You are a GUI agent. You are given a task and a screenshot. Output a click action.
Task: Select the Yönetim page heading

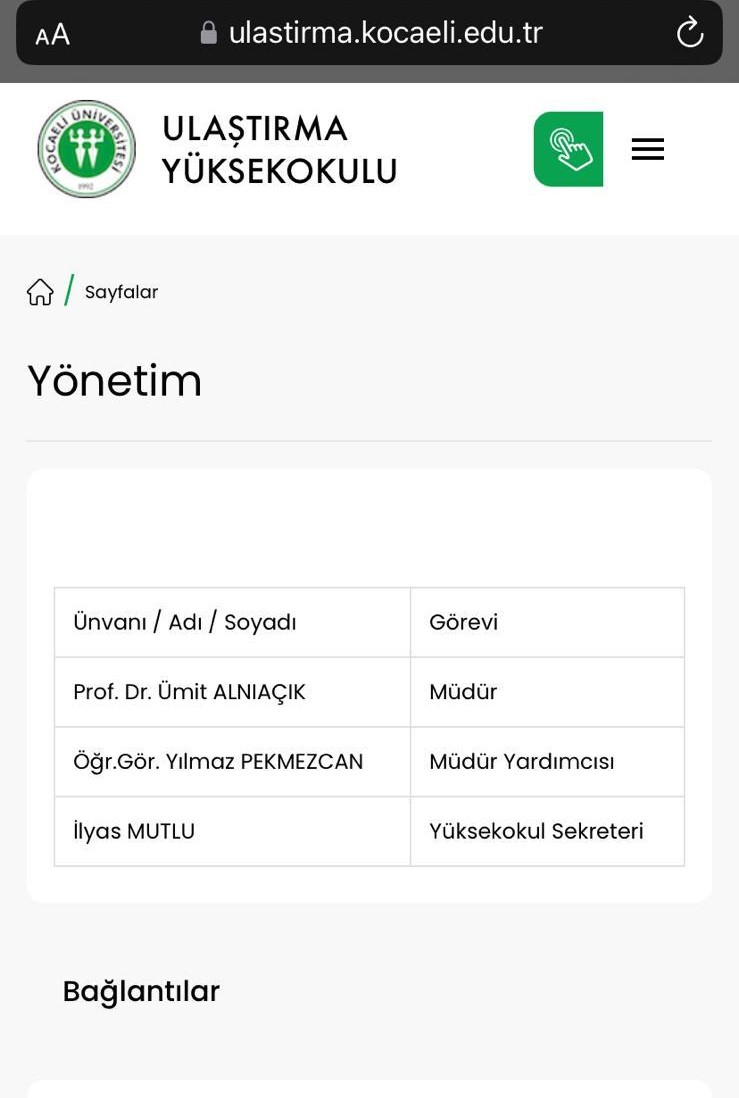pyautogui.click(x=114, y=381)
